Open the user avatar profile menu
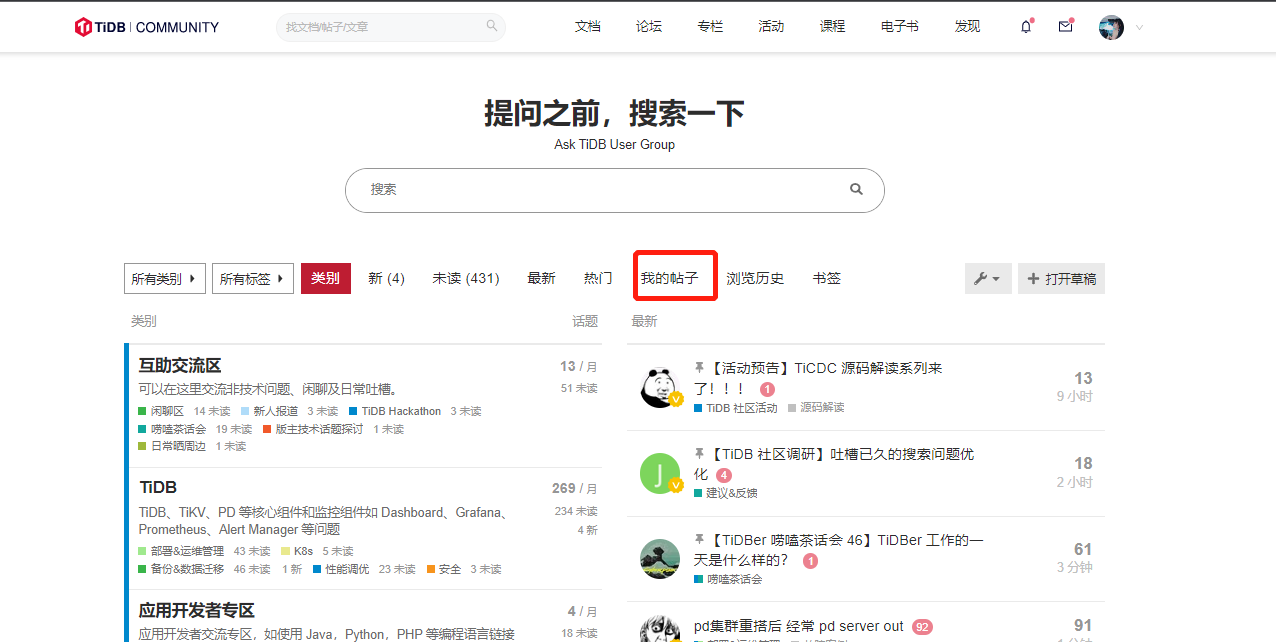1276x642 pixels. [x=1111, y=27]
